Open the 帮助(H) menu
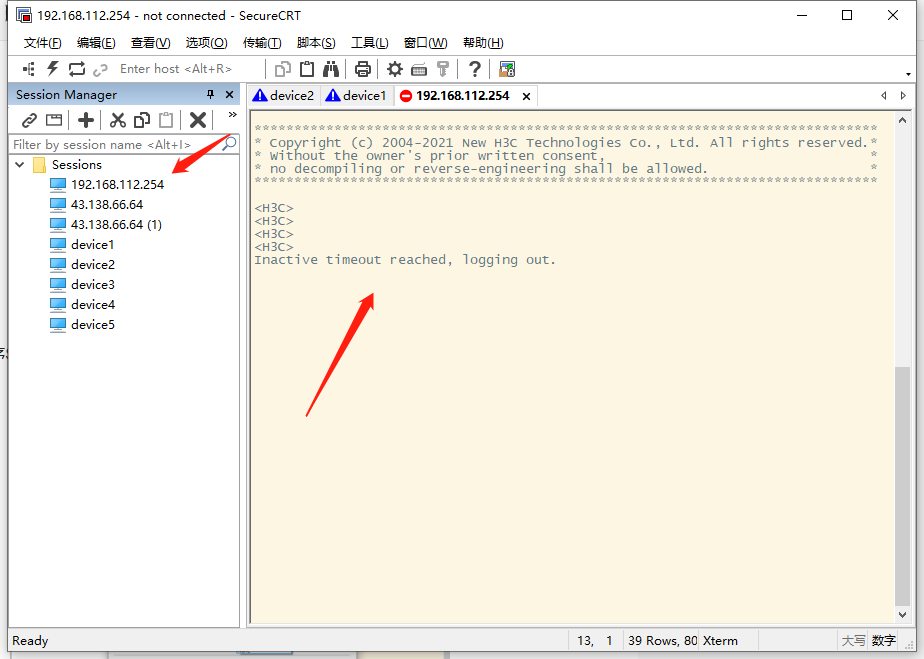 pyautogui.click(x=483, y=42)
